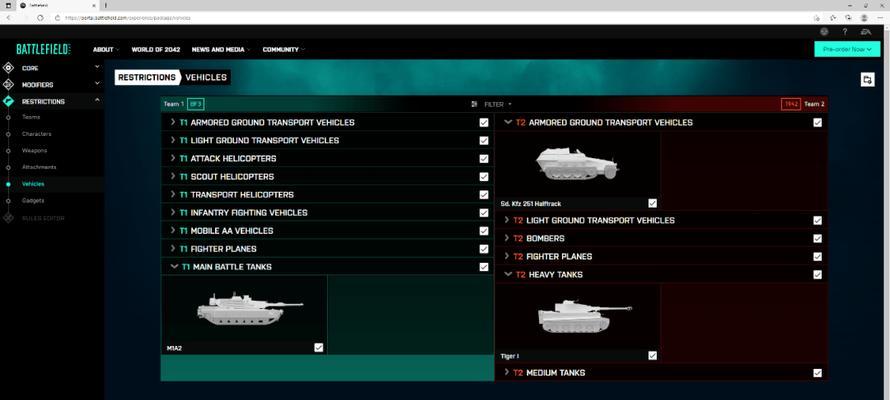Open the Community menu
This screenshot has height=400, width=890.
(x=283, y=49)
